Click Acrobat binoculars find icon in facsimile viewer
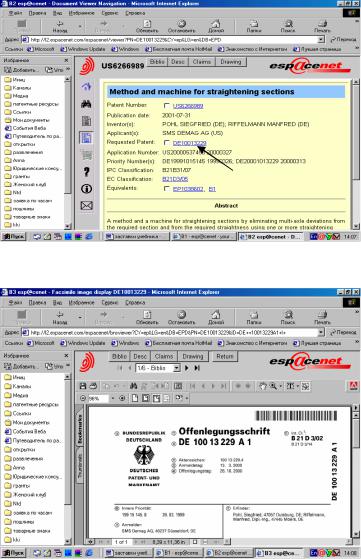 [x=134, y=386]
